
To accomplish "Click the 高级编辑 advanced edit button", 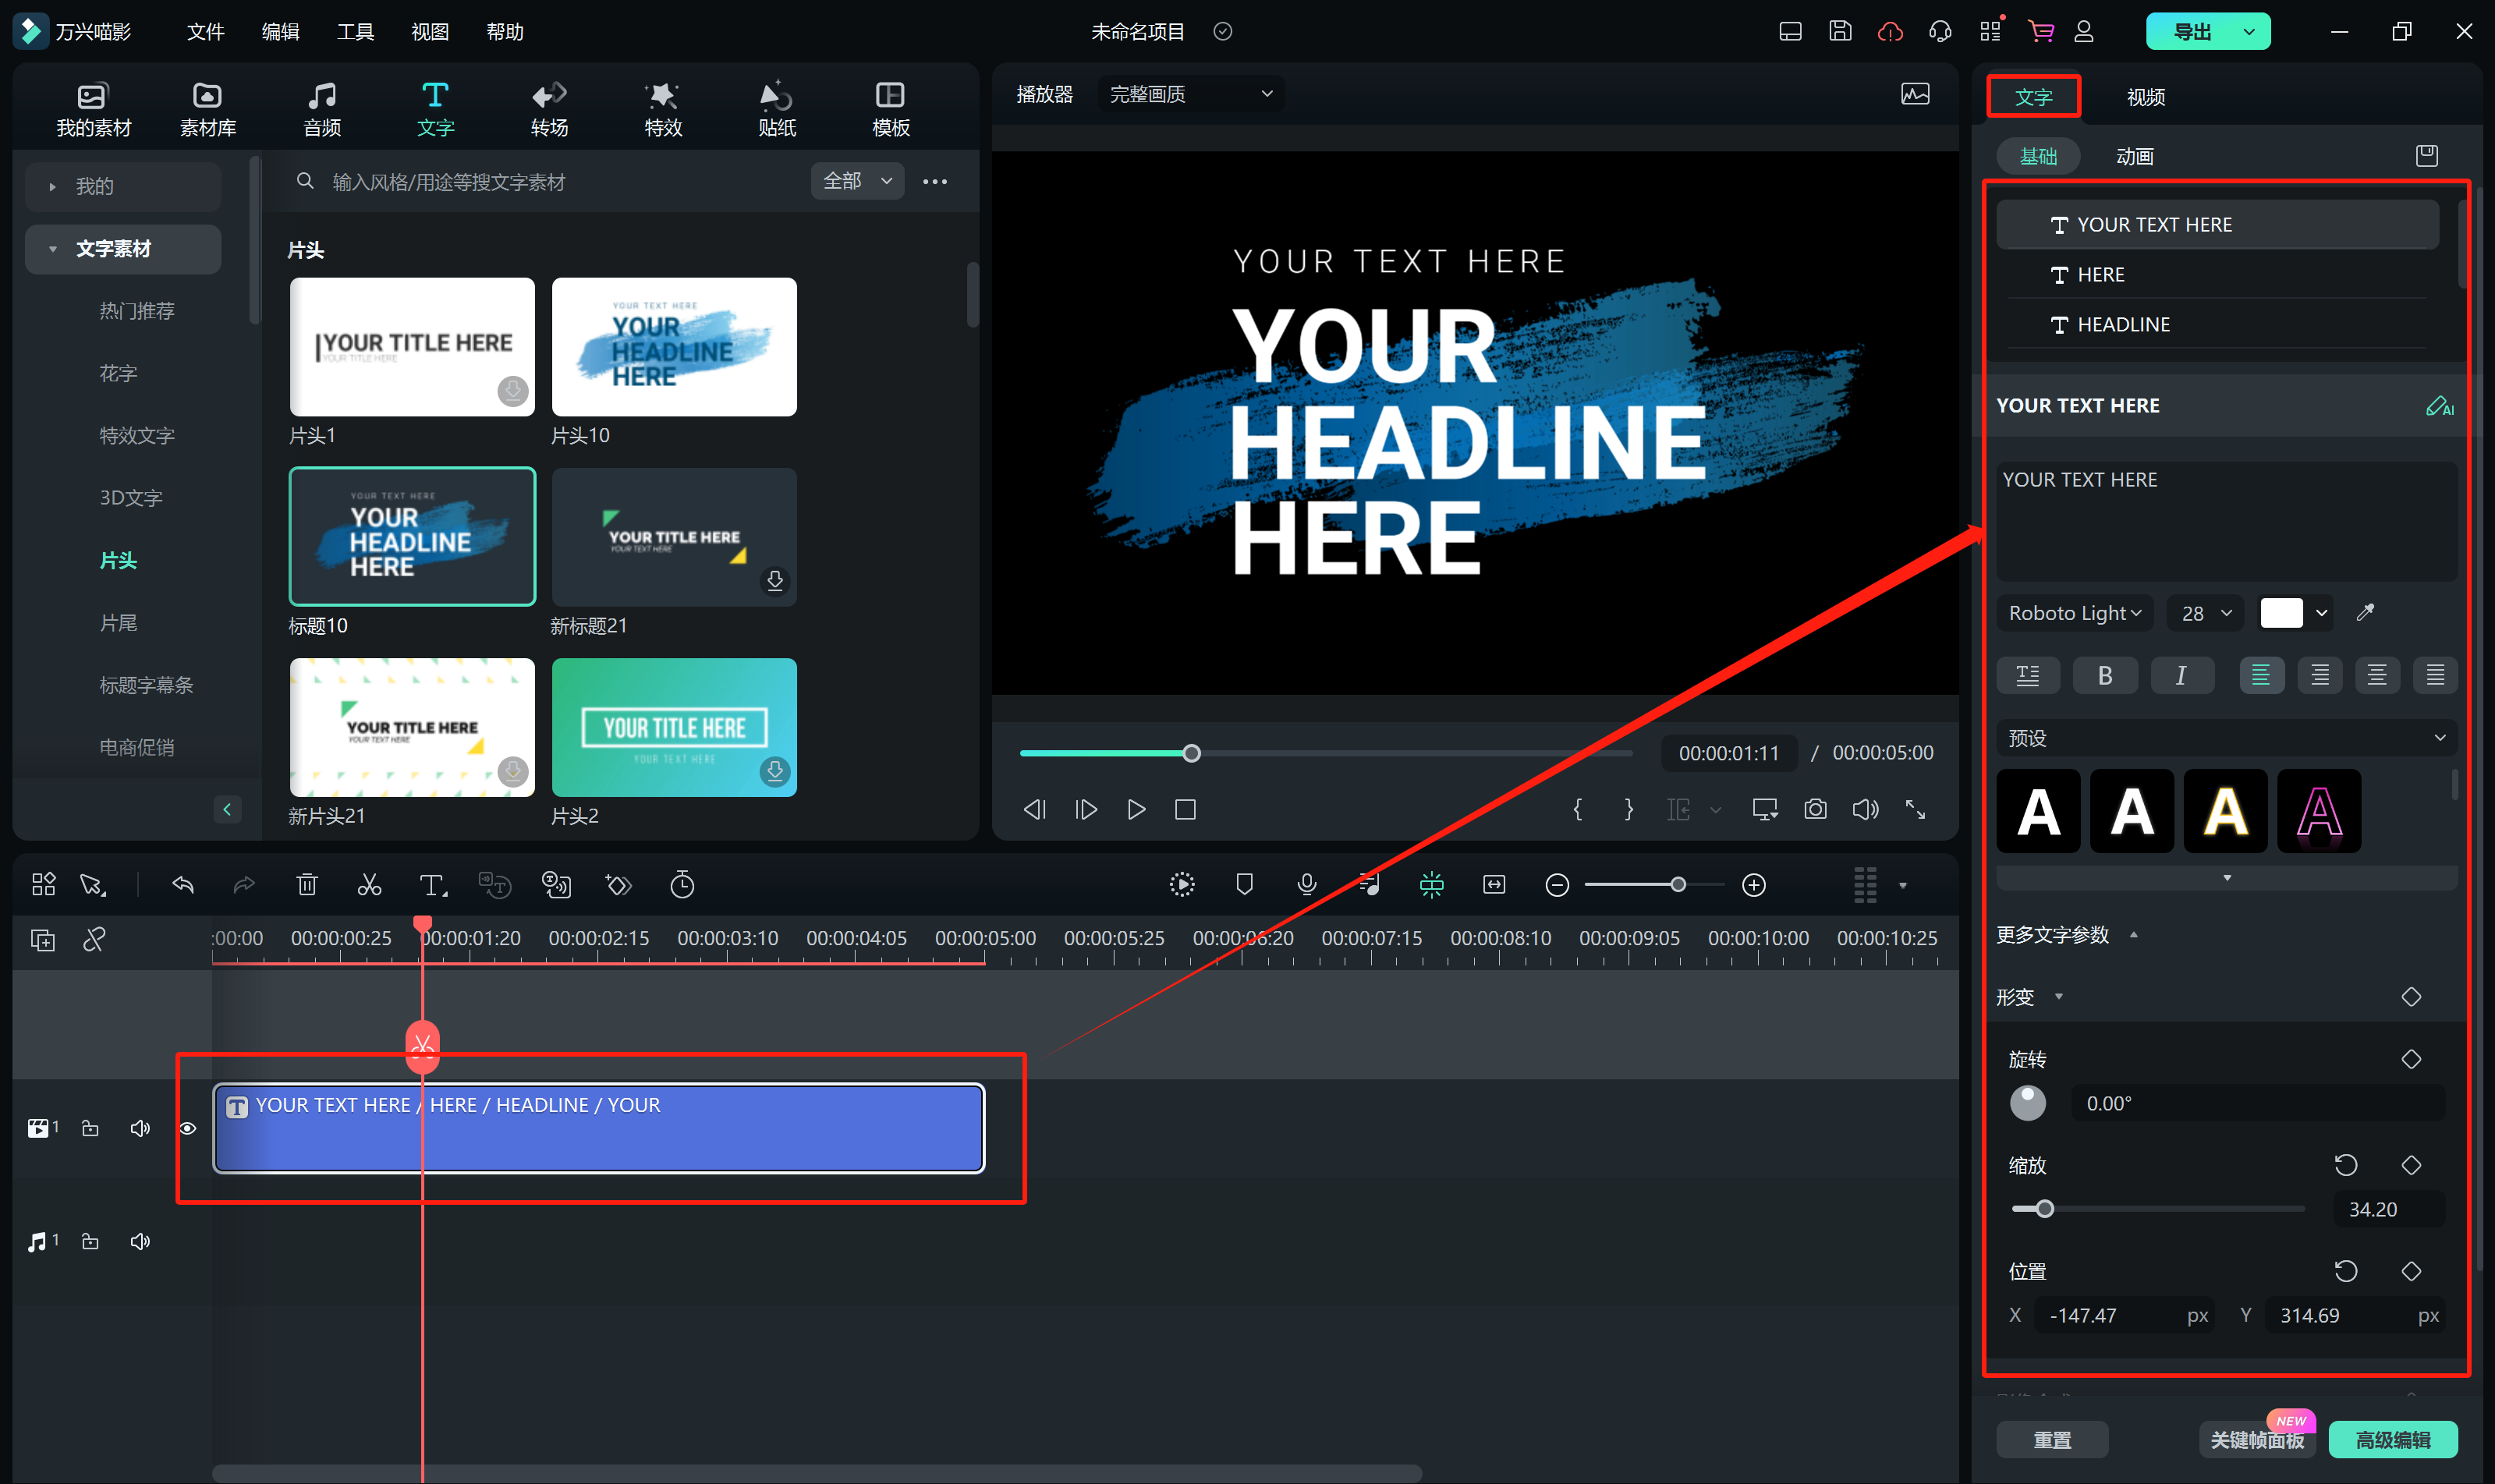I will pyautogui.click(x=2392, y=1439).
